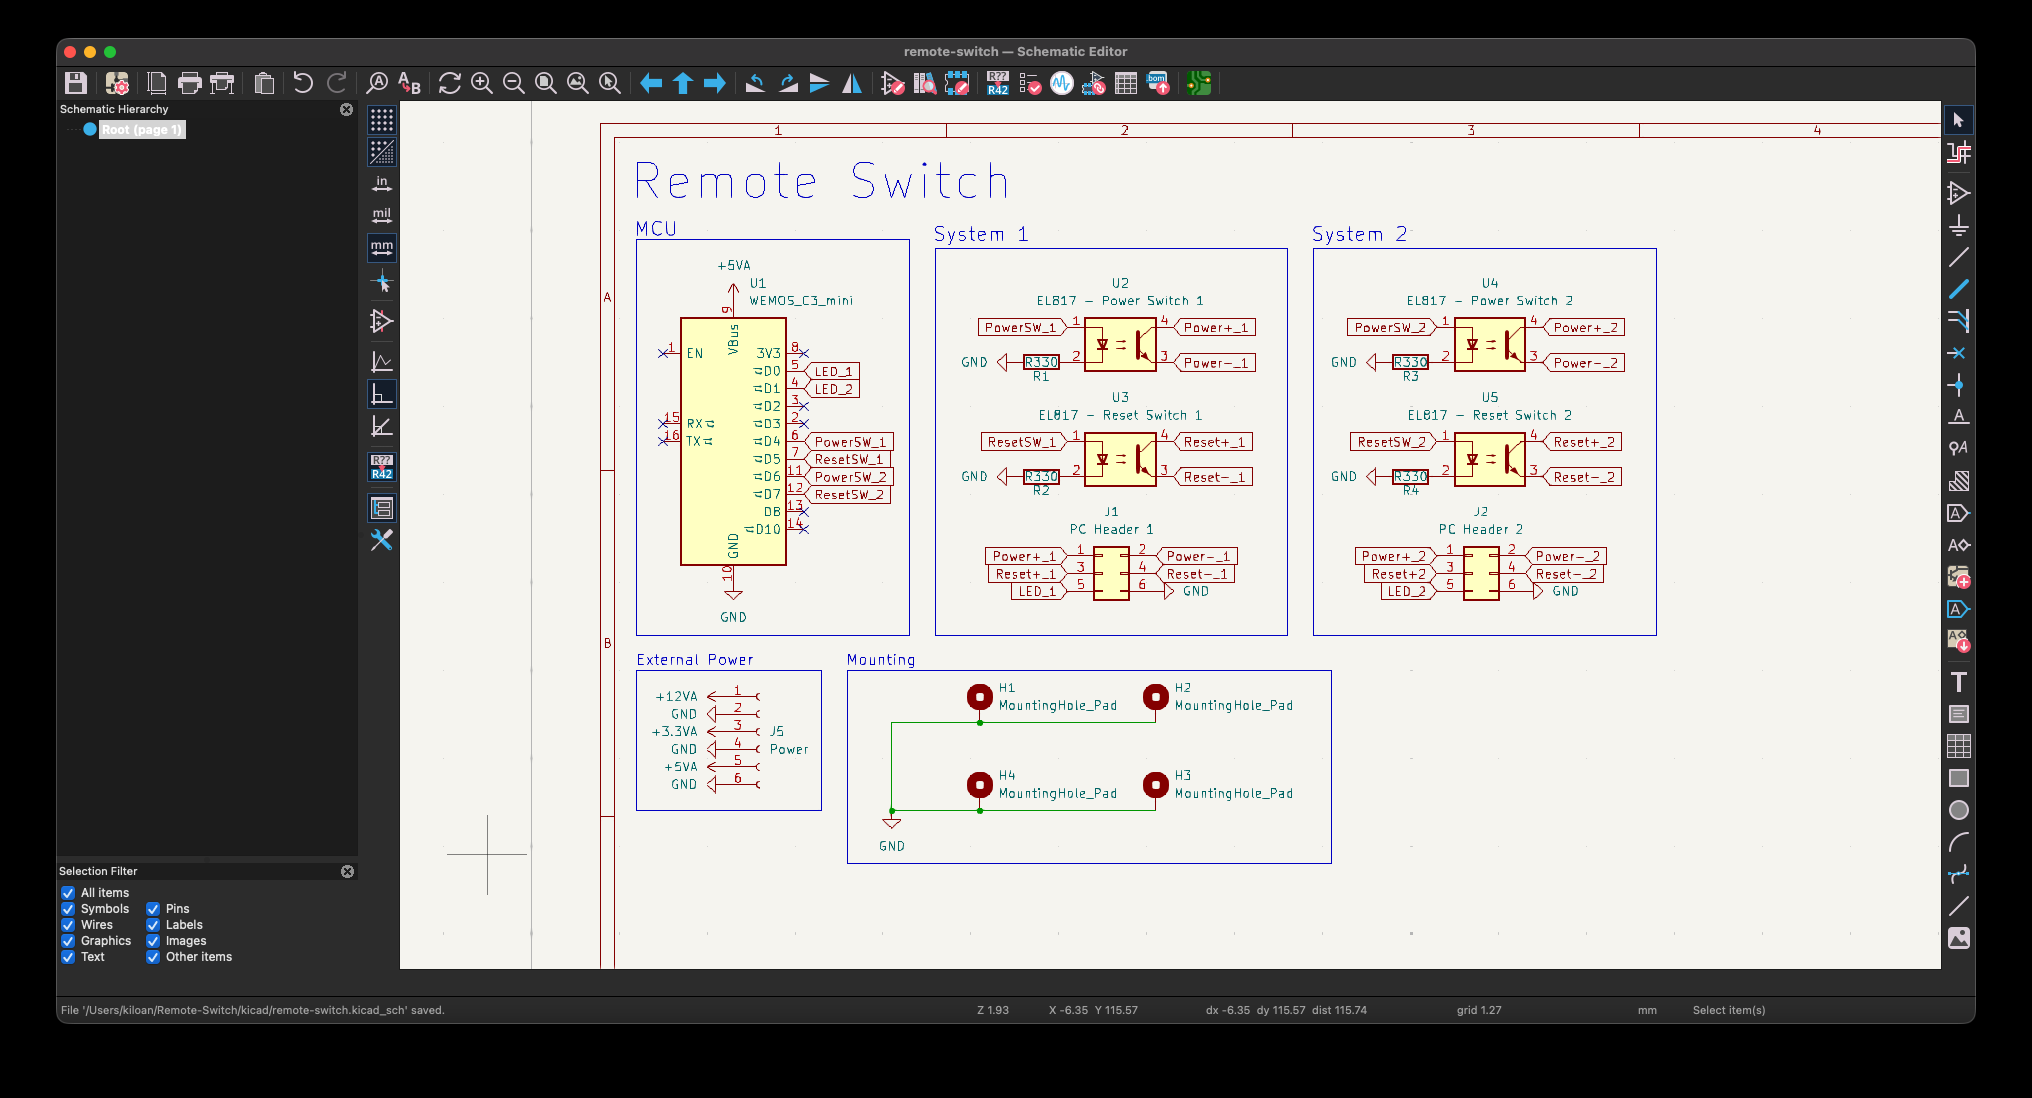This screenshot has height=1098, width=2032.
Task: Uncheck the All items filter
Action: point(68,893)
